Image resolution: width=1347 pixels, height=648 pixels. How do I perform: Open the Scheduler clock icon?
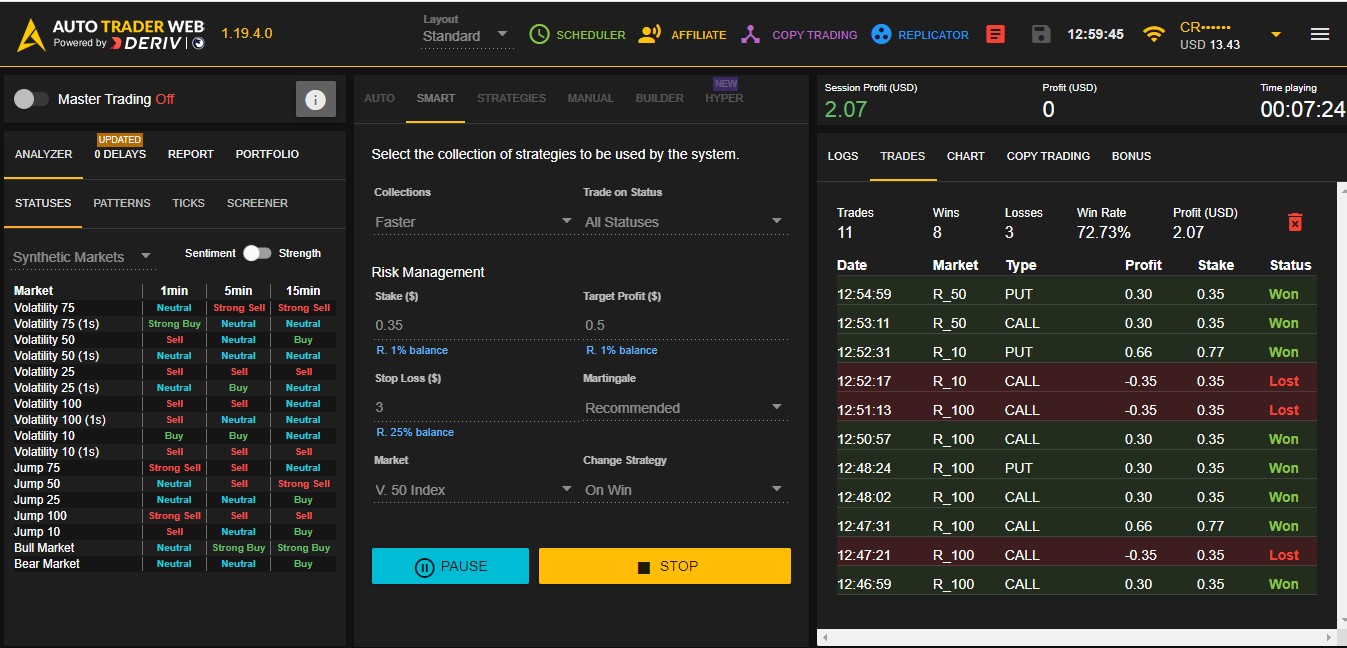(x=539, y=34)
